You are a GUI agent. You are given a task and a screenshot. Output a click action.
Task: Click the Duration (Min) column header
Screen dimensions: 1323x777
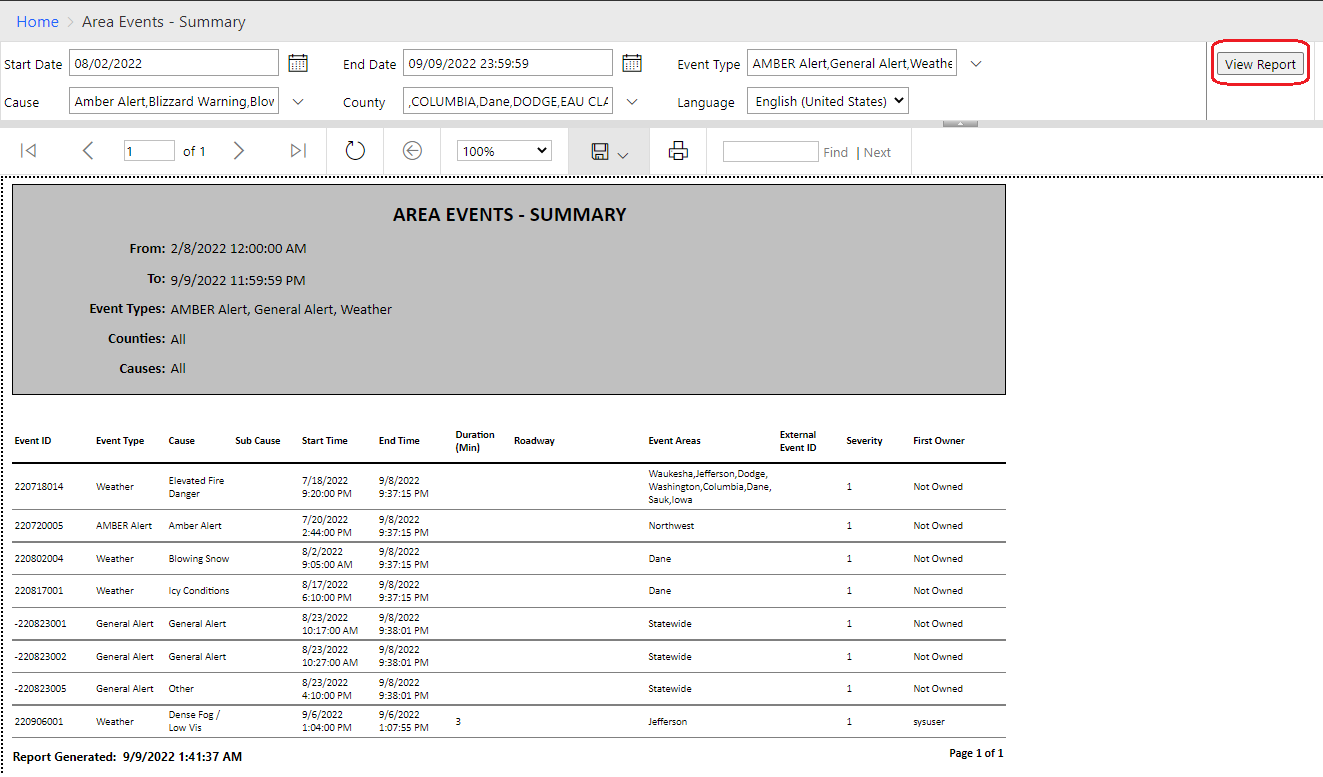coord(475,441)
